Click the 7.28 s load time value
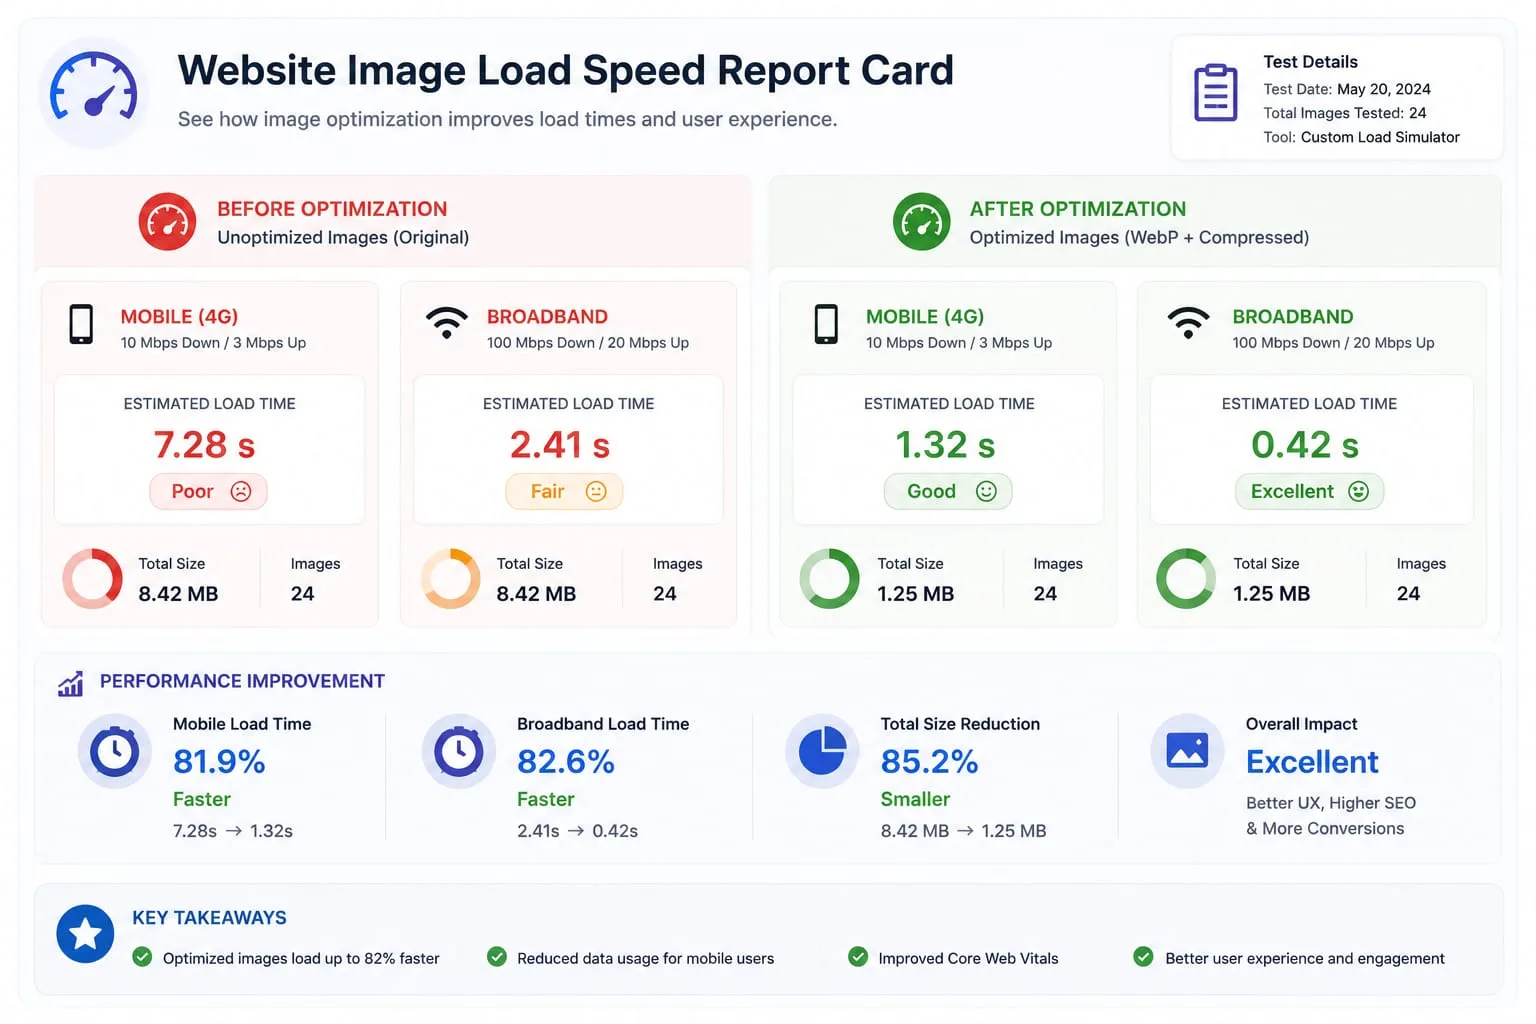This screenshot has height=1024, width=1536. point(204,444)
